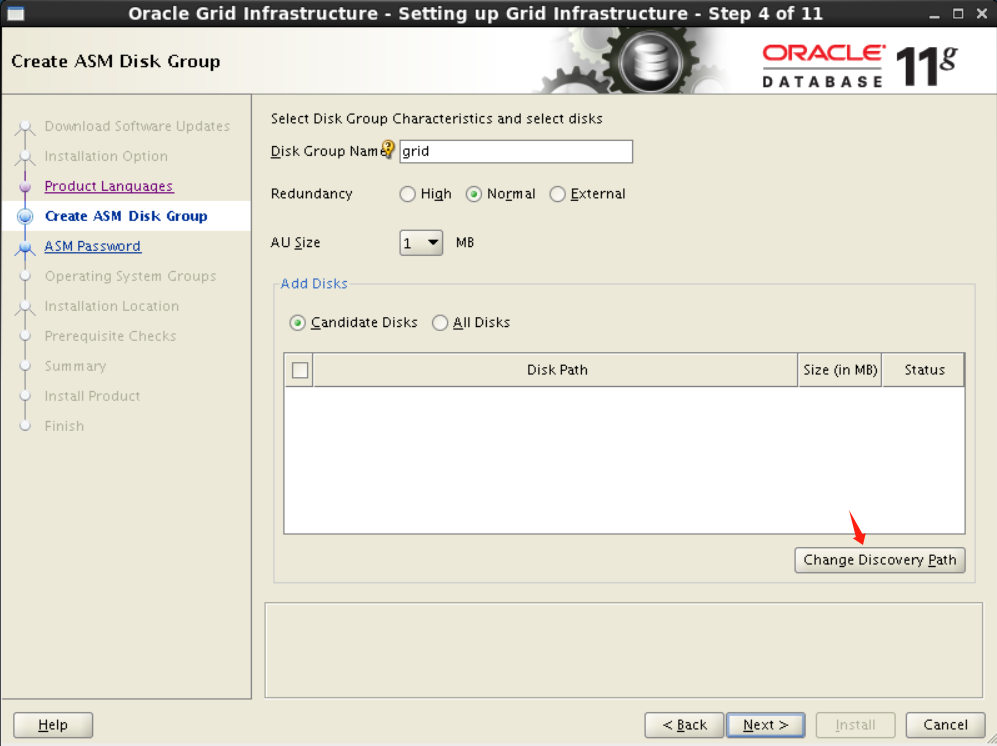Viewport: 997px width, 746px height.
Task: Select the Candidate Disks option
Action: tap(297, 322)
